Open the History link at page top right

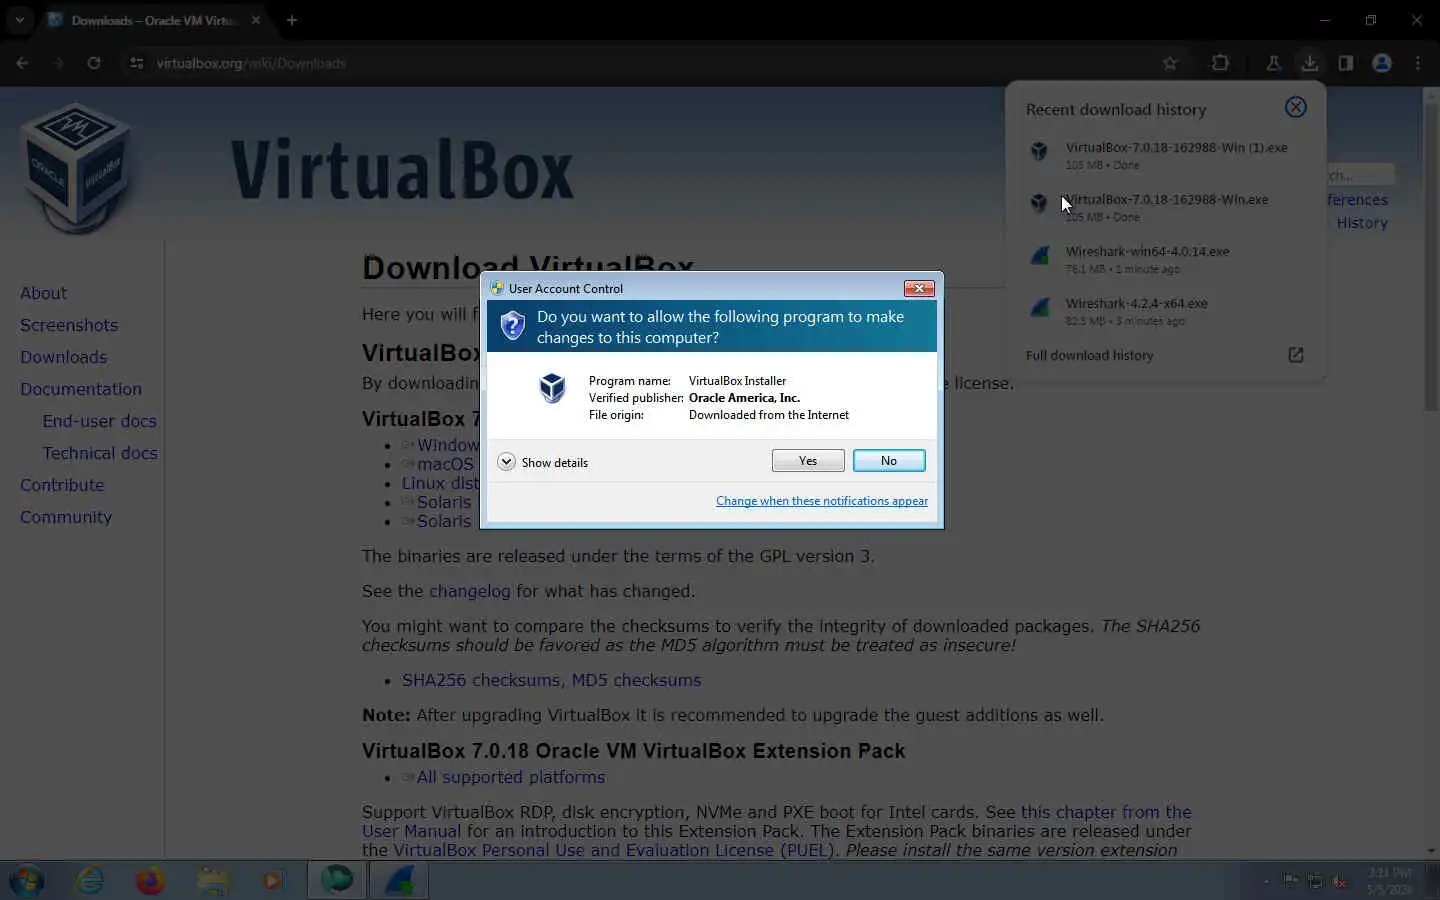(x=1362, y=223)
